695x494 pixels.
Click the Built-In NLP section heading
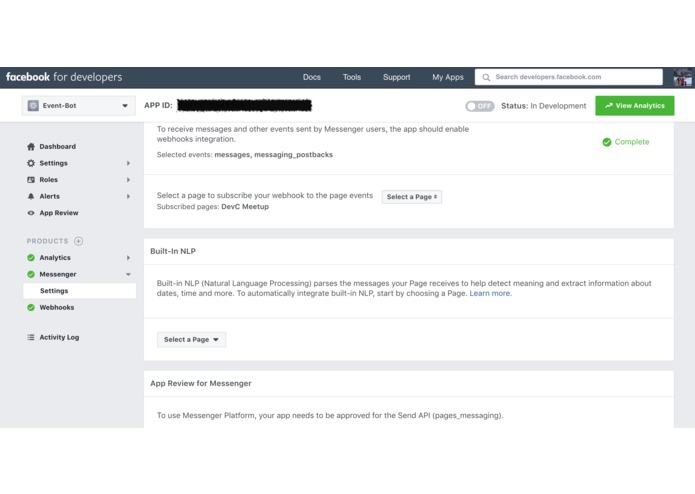tap(173, 251)
